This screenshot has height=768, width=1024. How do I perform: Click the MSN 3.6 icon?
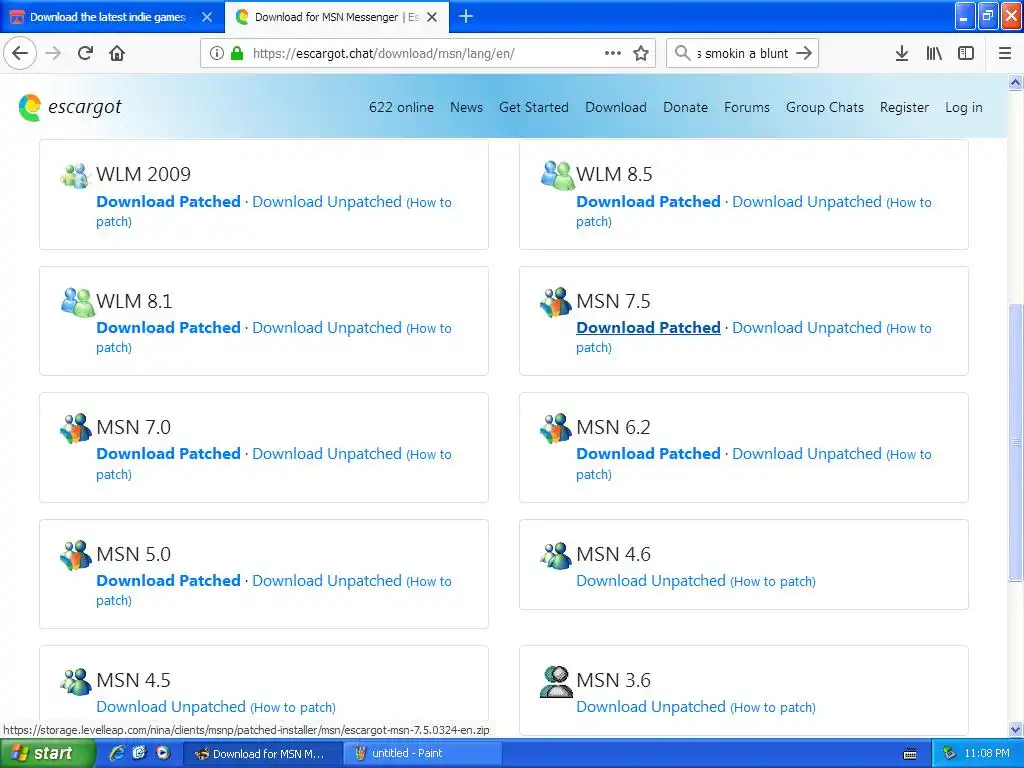pyautogui.click(x=556, y=681)
